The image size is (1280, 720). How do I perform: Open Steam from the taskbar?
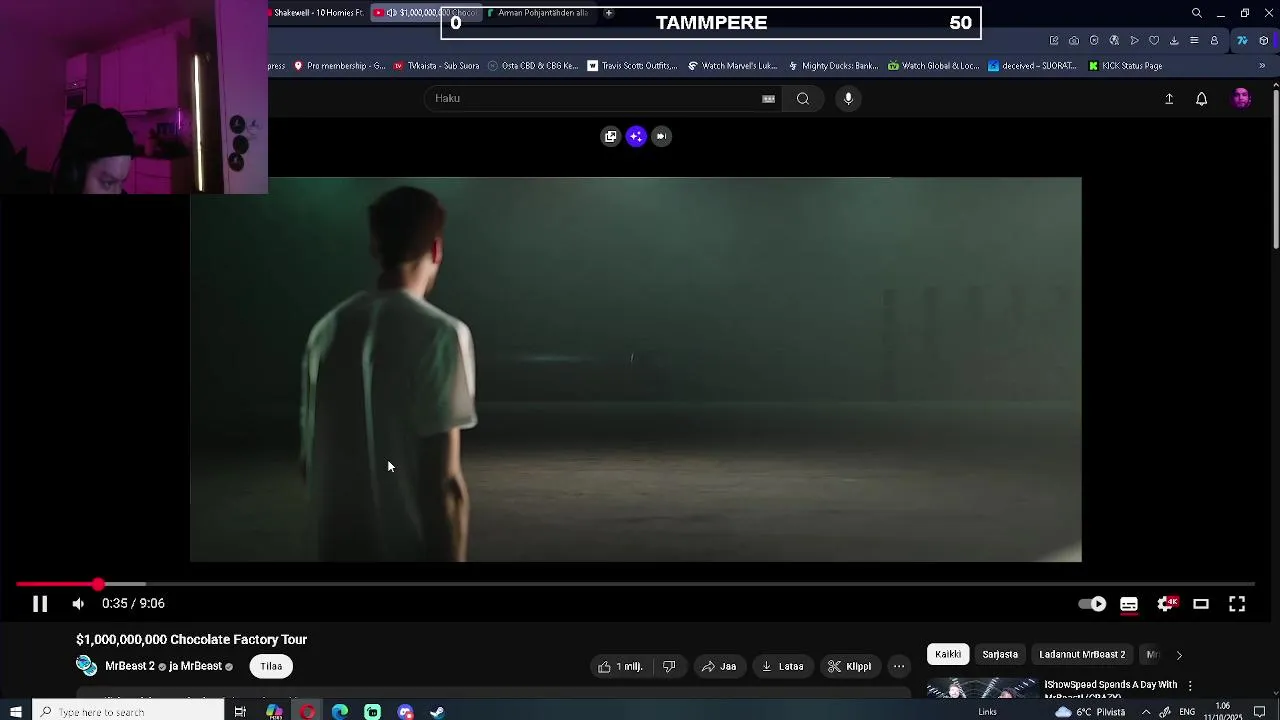click(x=437, y=712)
